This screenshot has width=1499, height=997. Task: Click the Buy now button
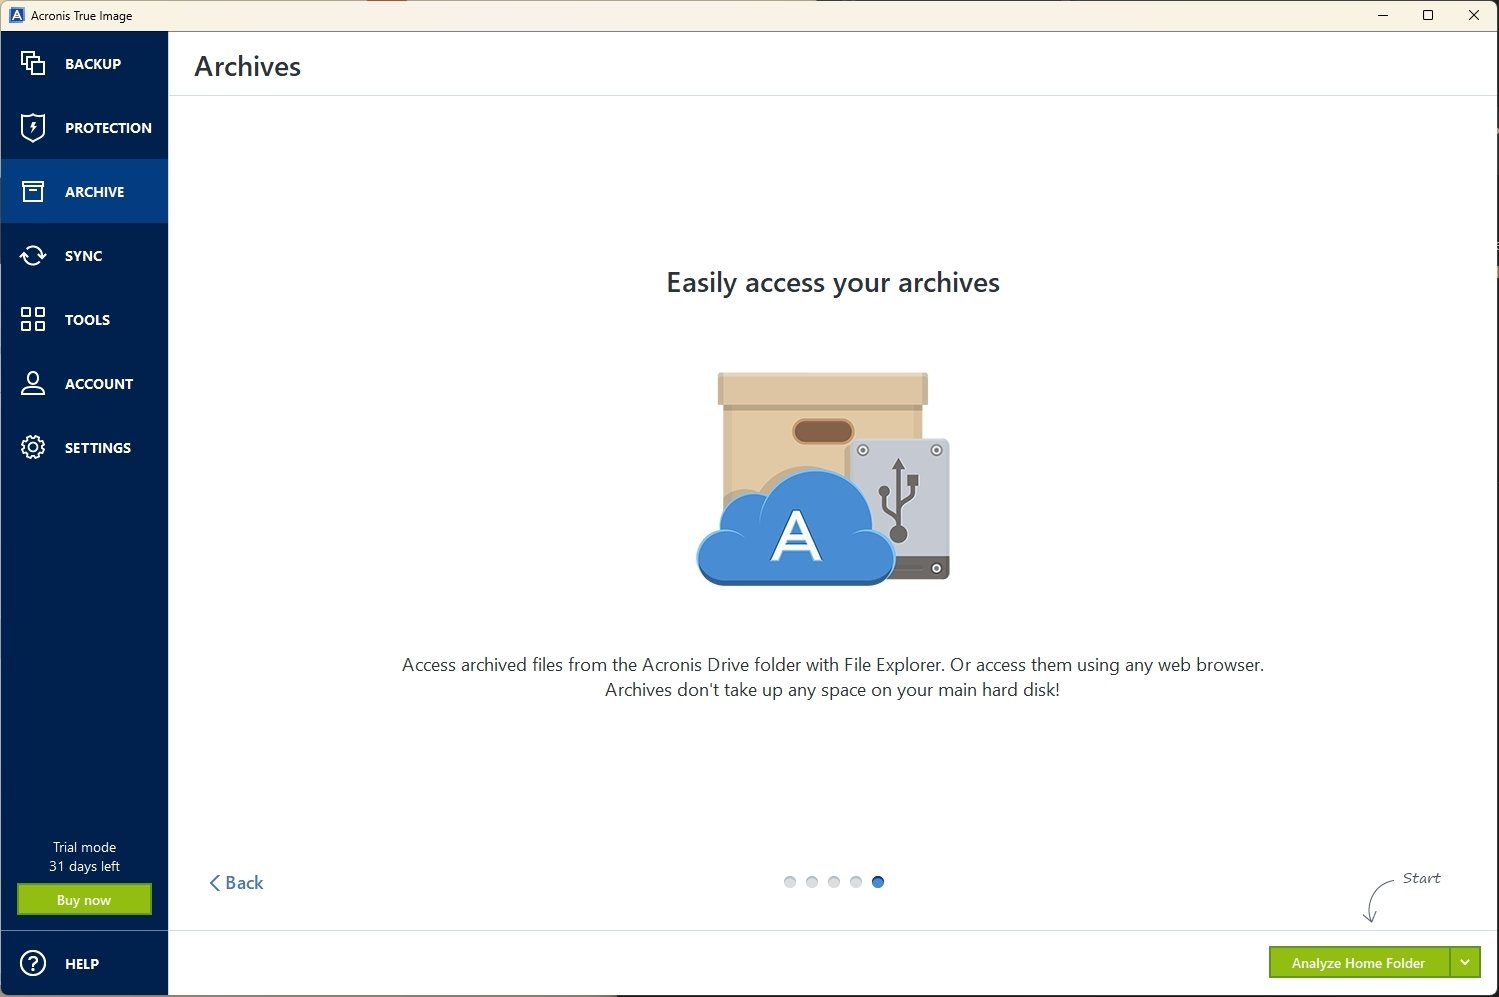[84, 899]
